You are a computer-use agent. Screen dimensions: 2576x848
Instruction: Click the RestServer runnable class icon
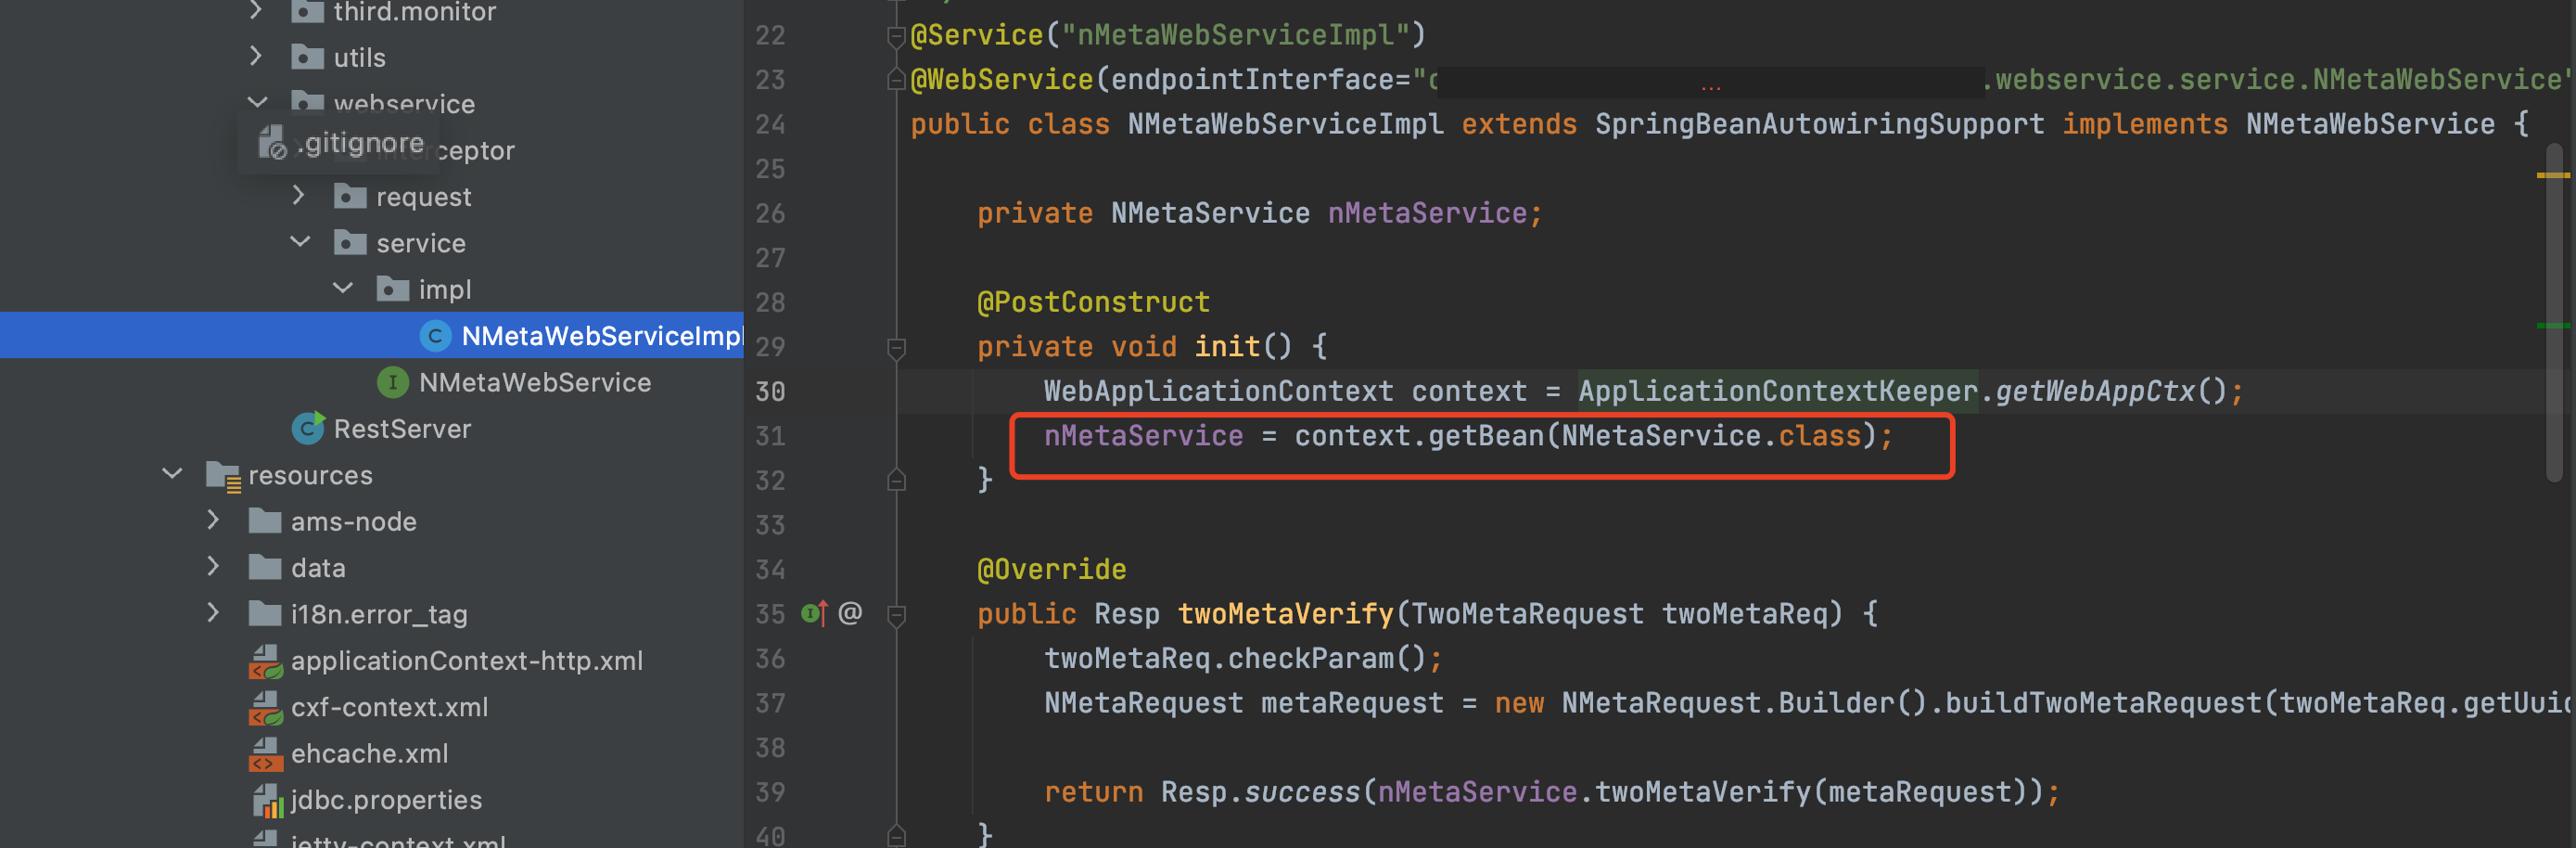tap(308, 427)
